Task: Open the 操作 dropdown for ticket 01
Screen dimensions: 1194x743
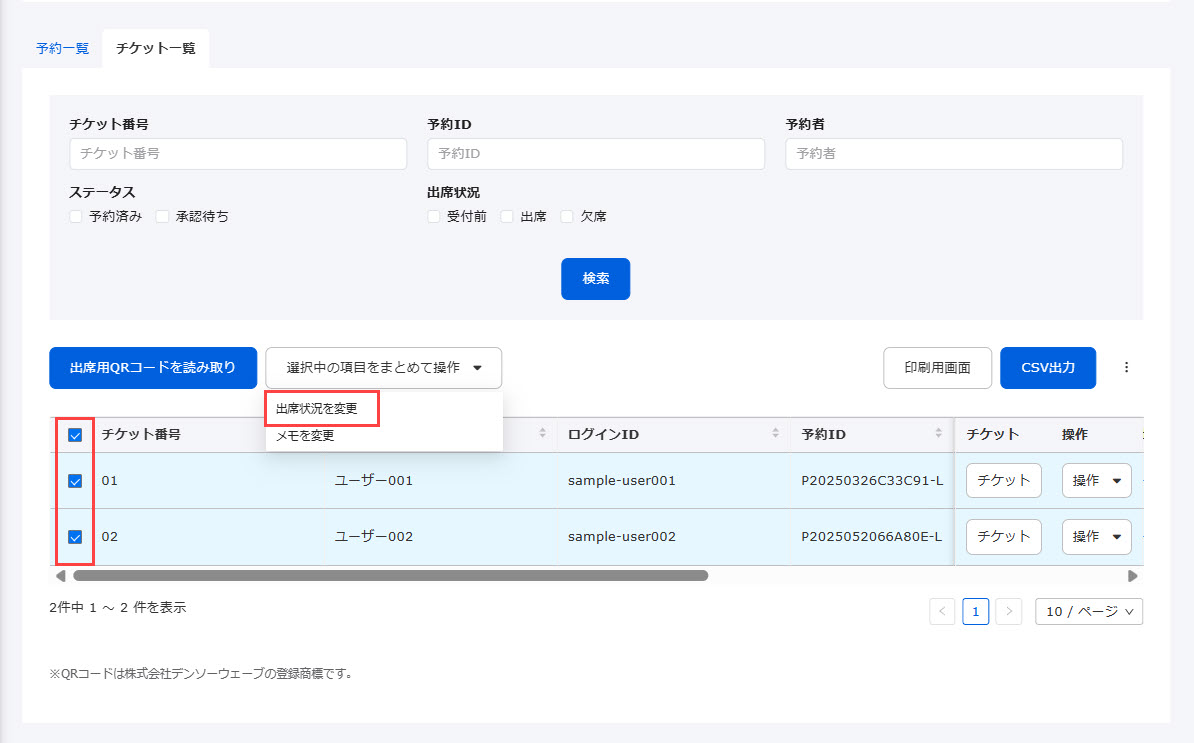Action: 1096,481
